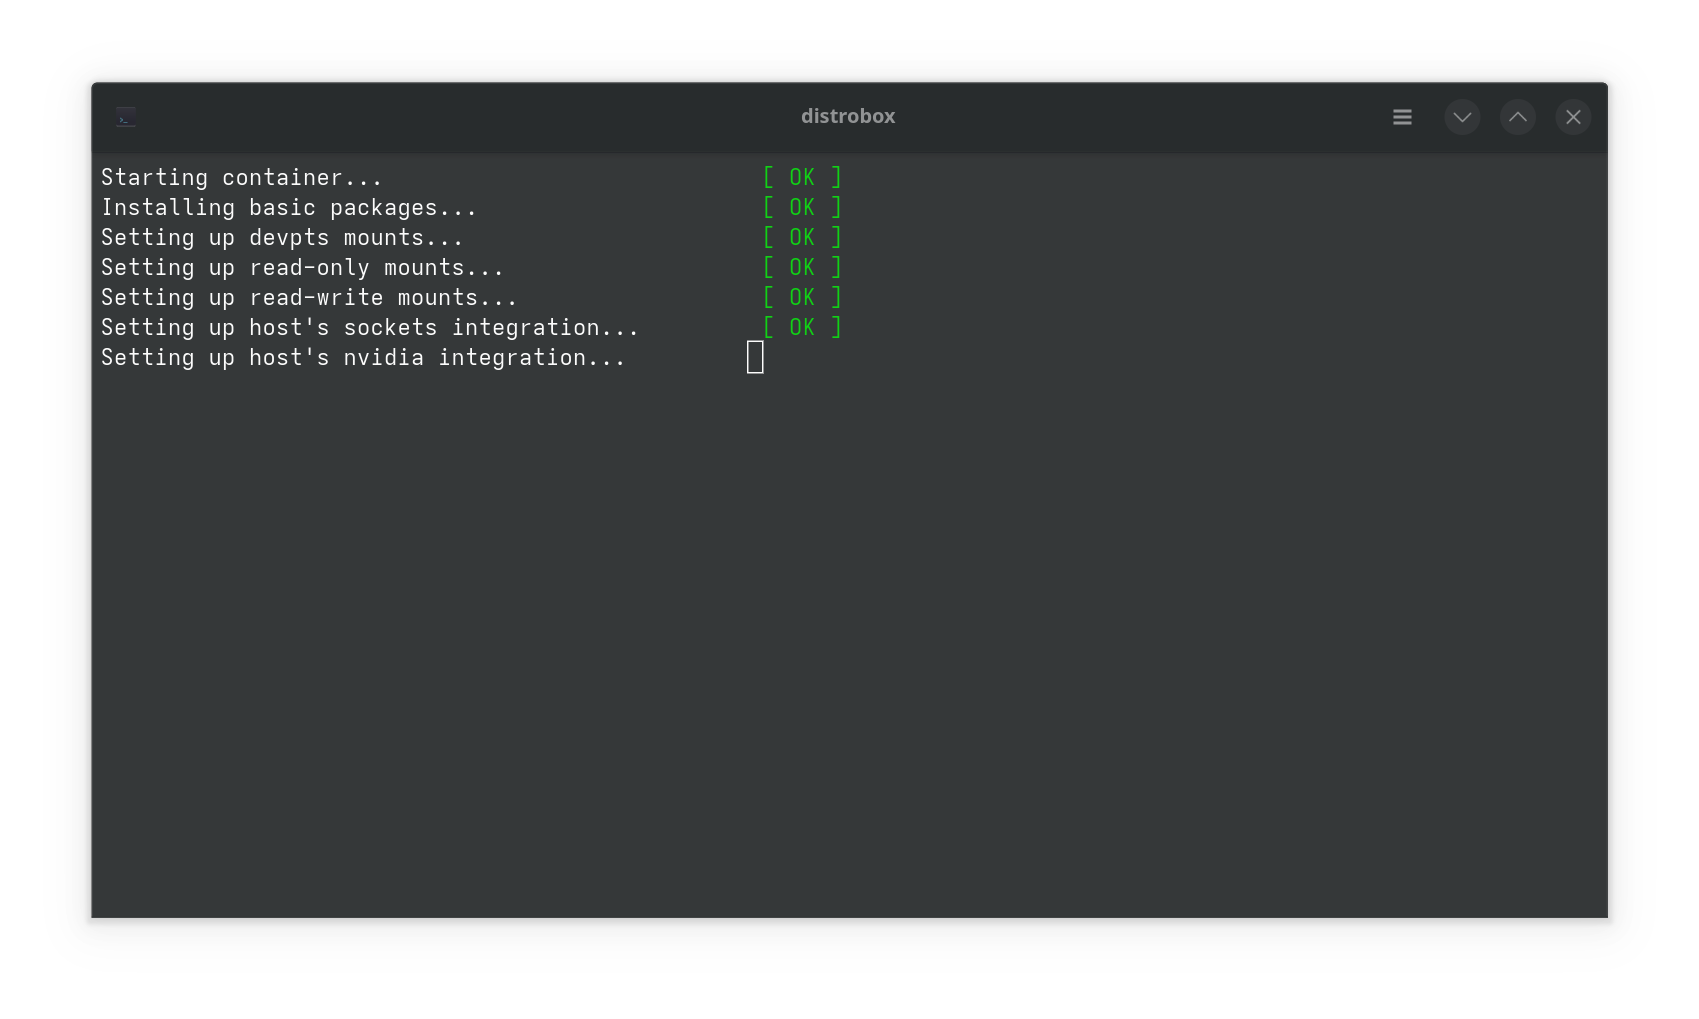
Task: Click the down-chevron minimize icon
Action: click(1462, 117)
